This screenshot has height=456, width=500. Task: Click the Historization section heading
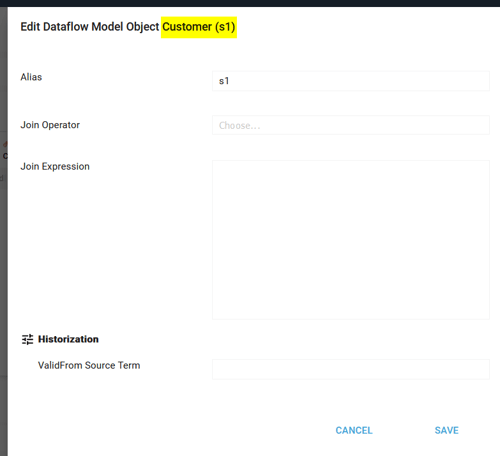68,339
